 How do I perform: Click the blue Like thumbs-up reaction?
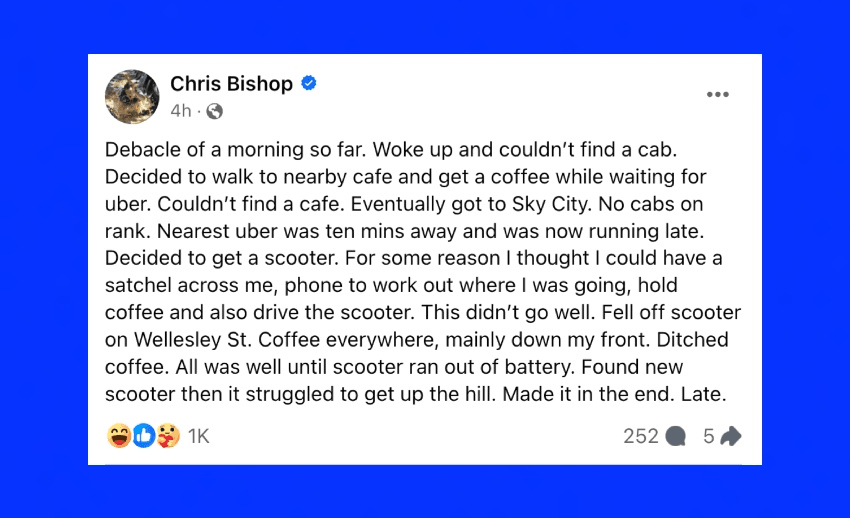(144, 436)
